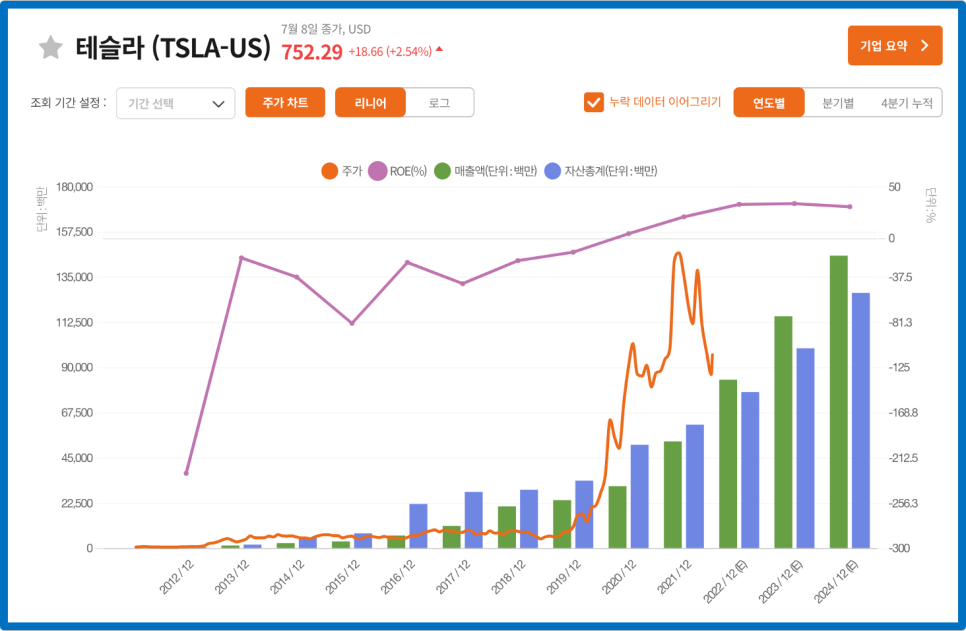Click the 2020/12 x-axis label
Screen dimensions: 966x631
coord(619,577)
